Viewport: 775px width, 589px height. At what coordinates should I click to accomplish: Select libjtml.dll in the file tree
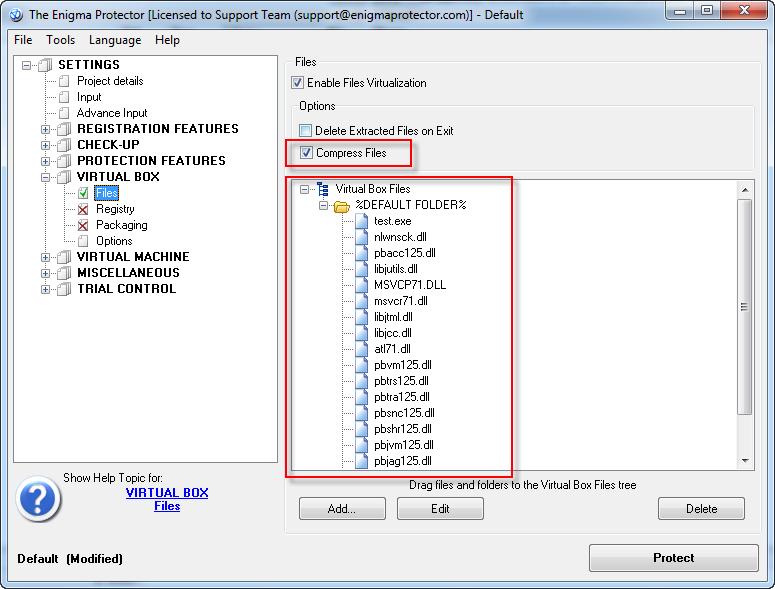(393, 317)
